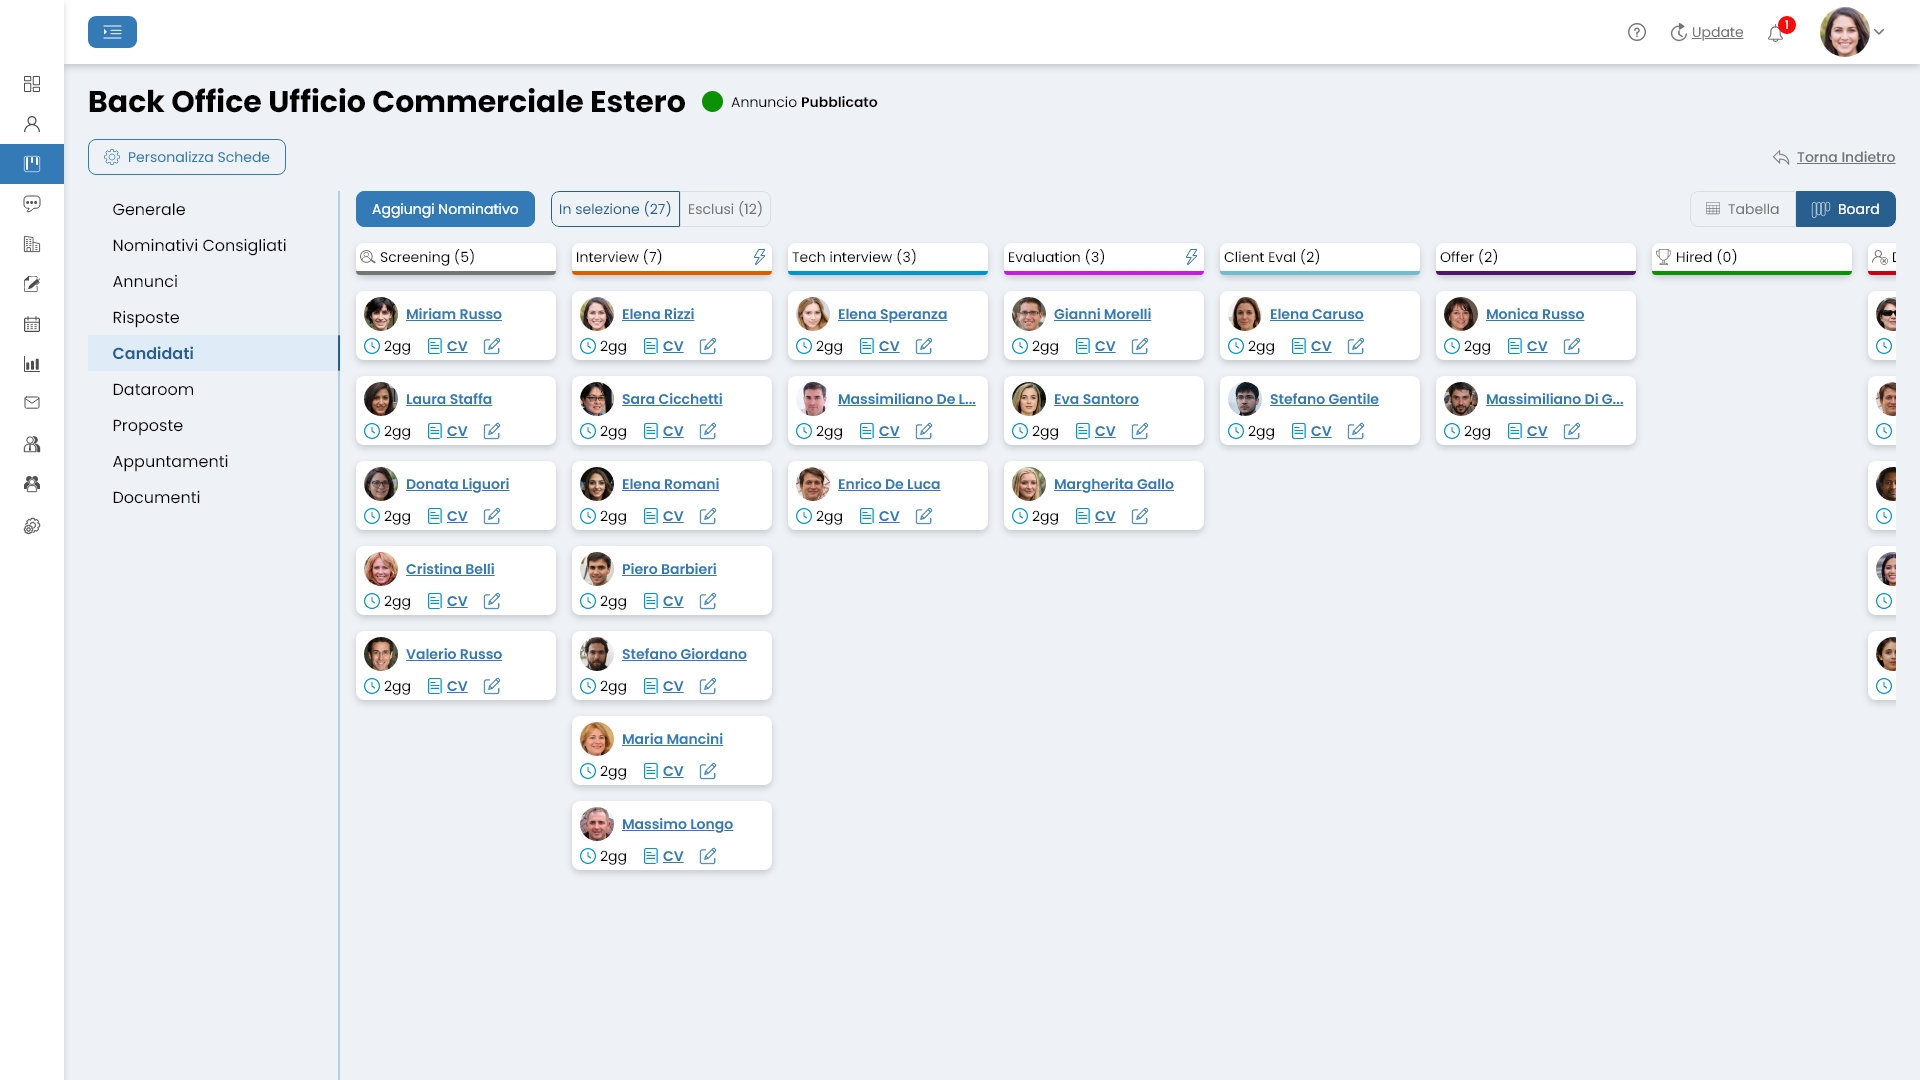The width and height of the screenshot is (1920, 1080).
Task: Click the Aggiungi Nominativo button
Action: click(445, 208)
